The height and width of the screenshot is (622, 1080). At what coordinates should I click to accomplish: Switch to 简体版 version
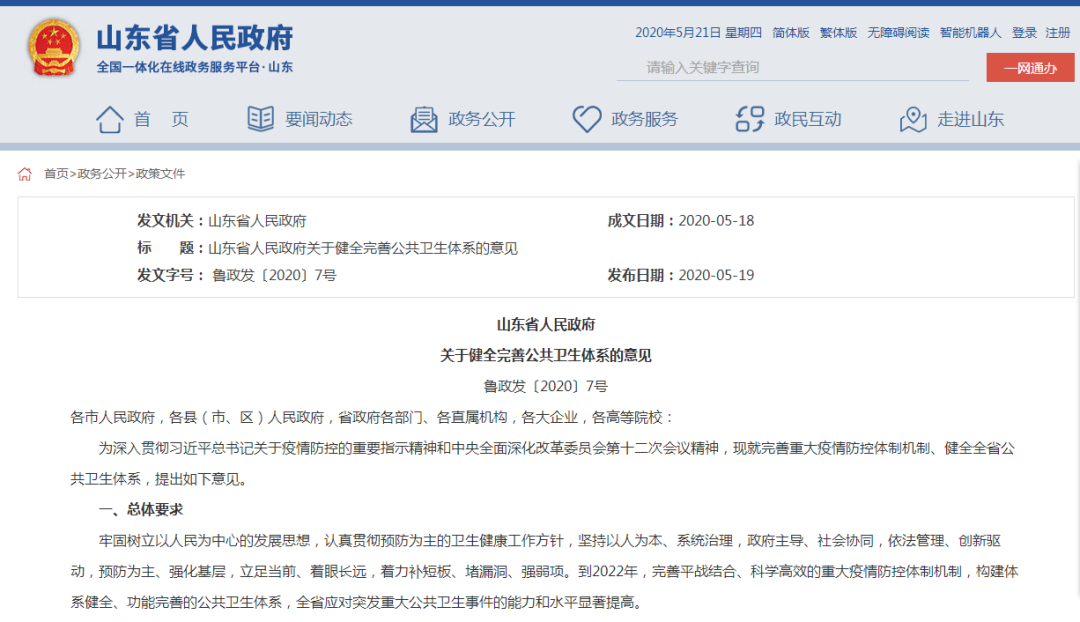[791, 32]
